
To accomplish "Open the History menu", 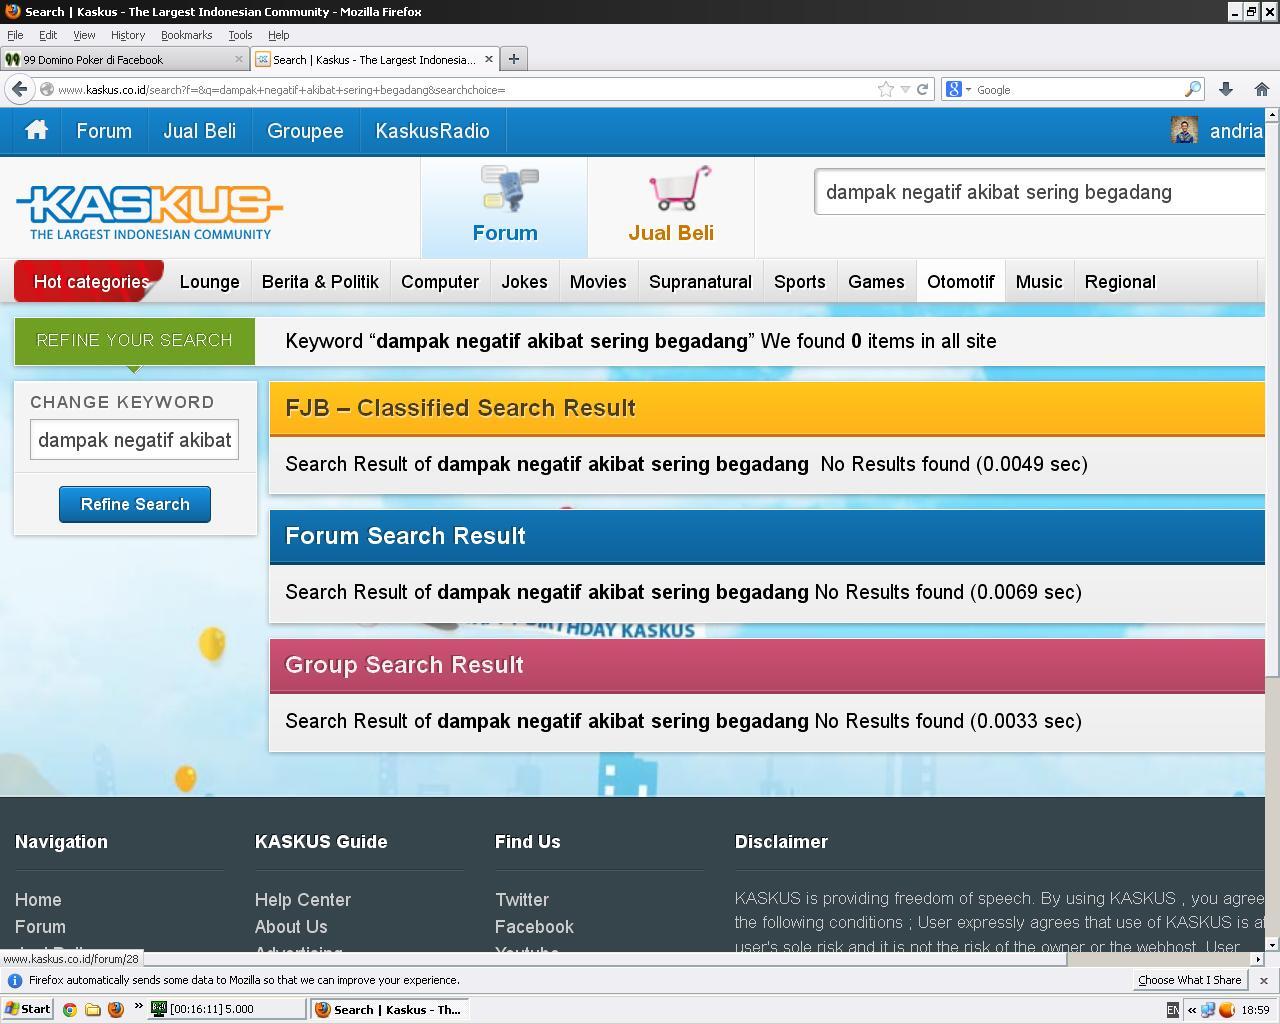I will [128, 35].
